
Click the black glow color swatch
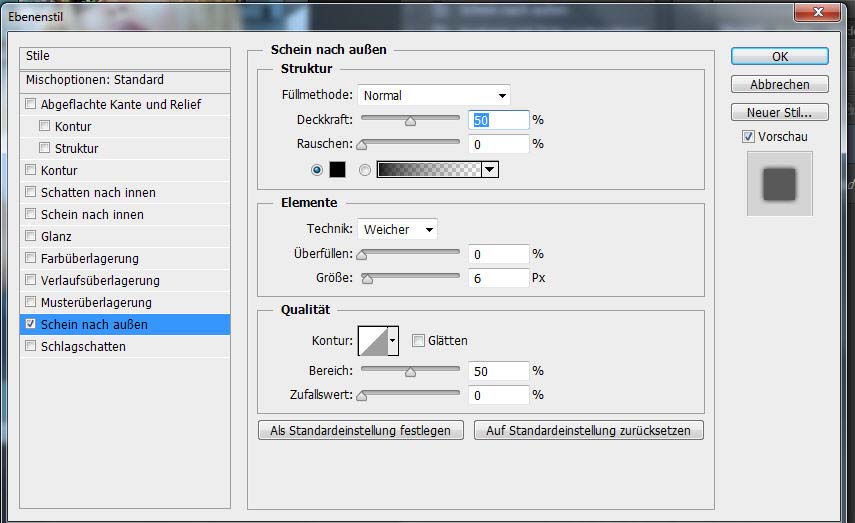[x=337, y=170]
